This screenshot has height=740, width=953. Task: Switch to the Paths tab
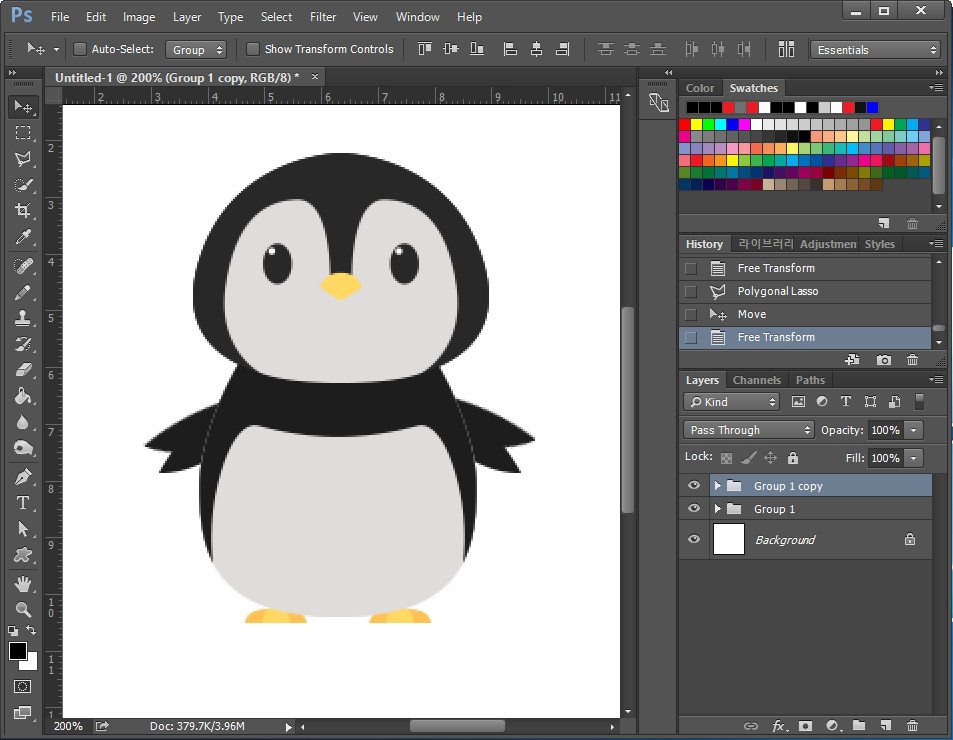(x=810, y=380)
